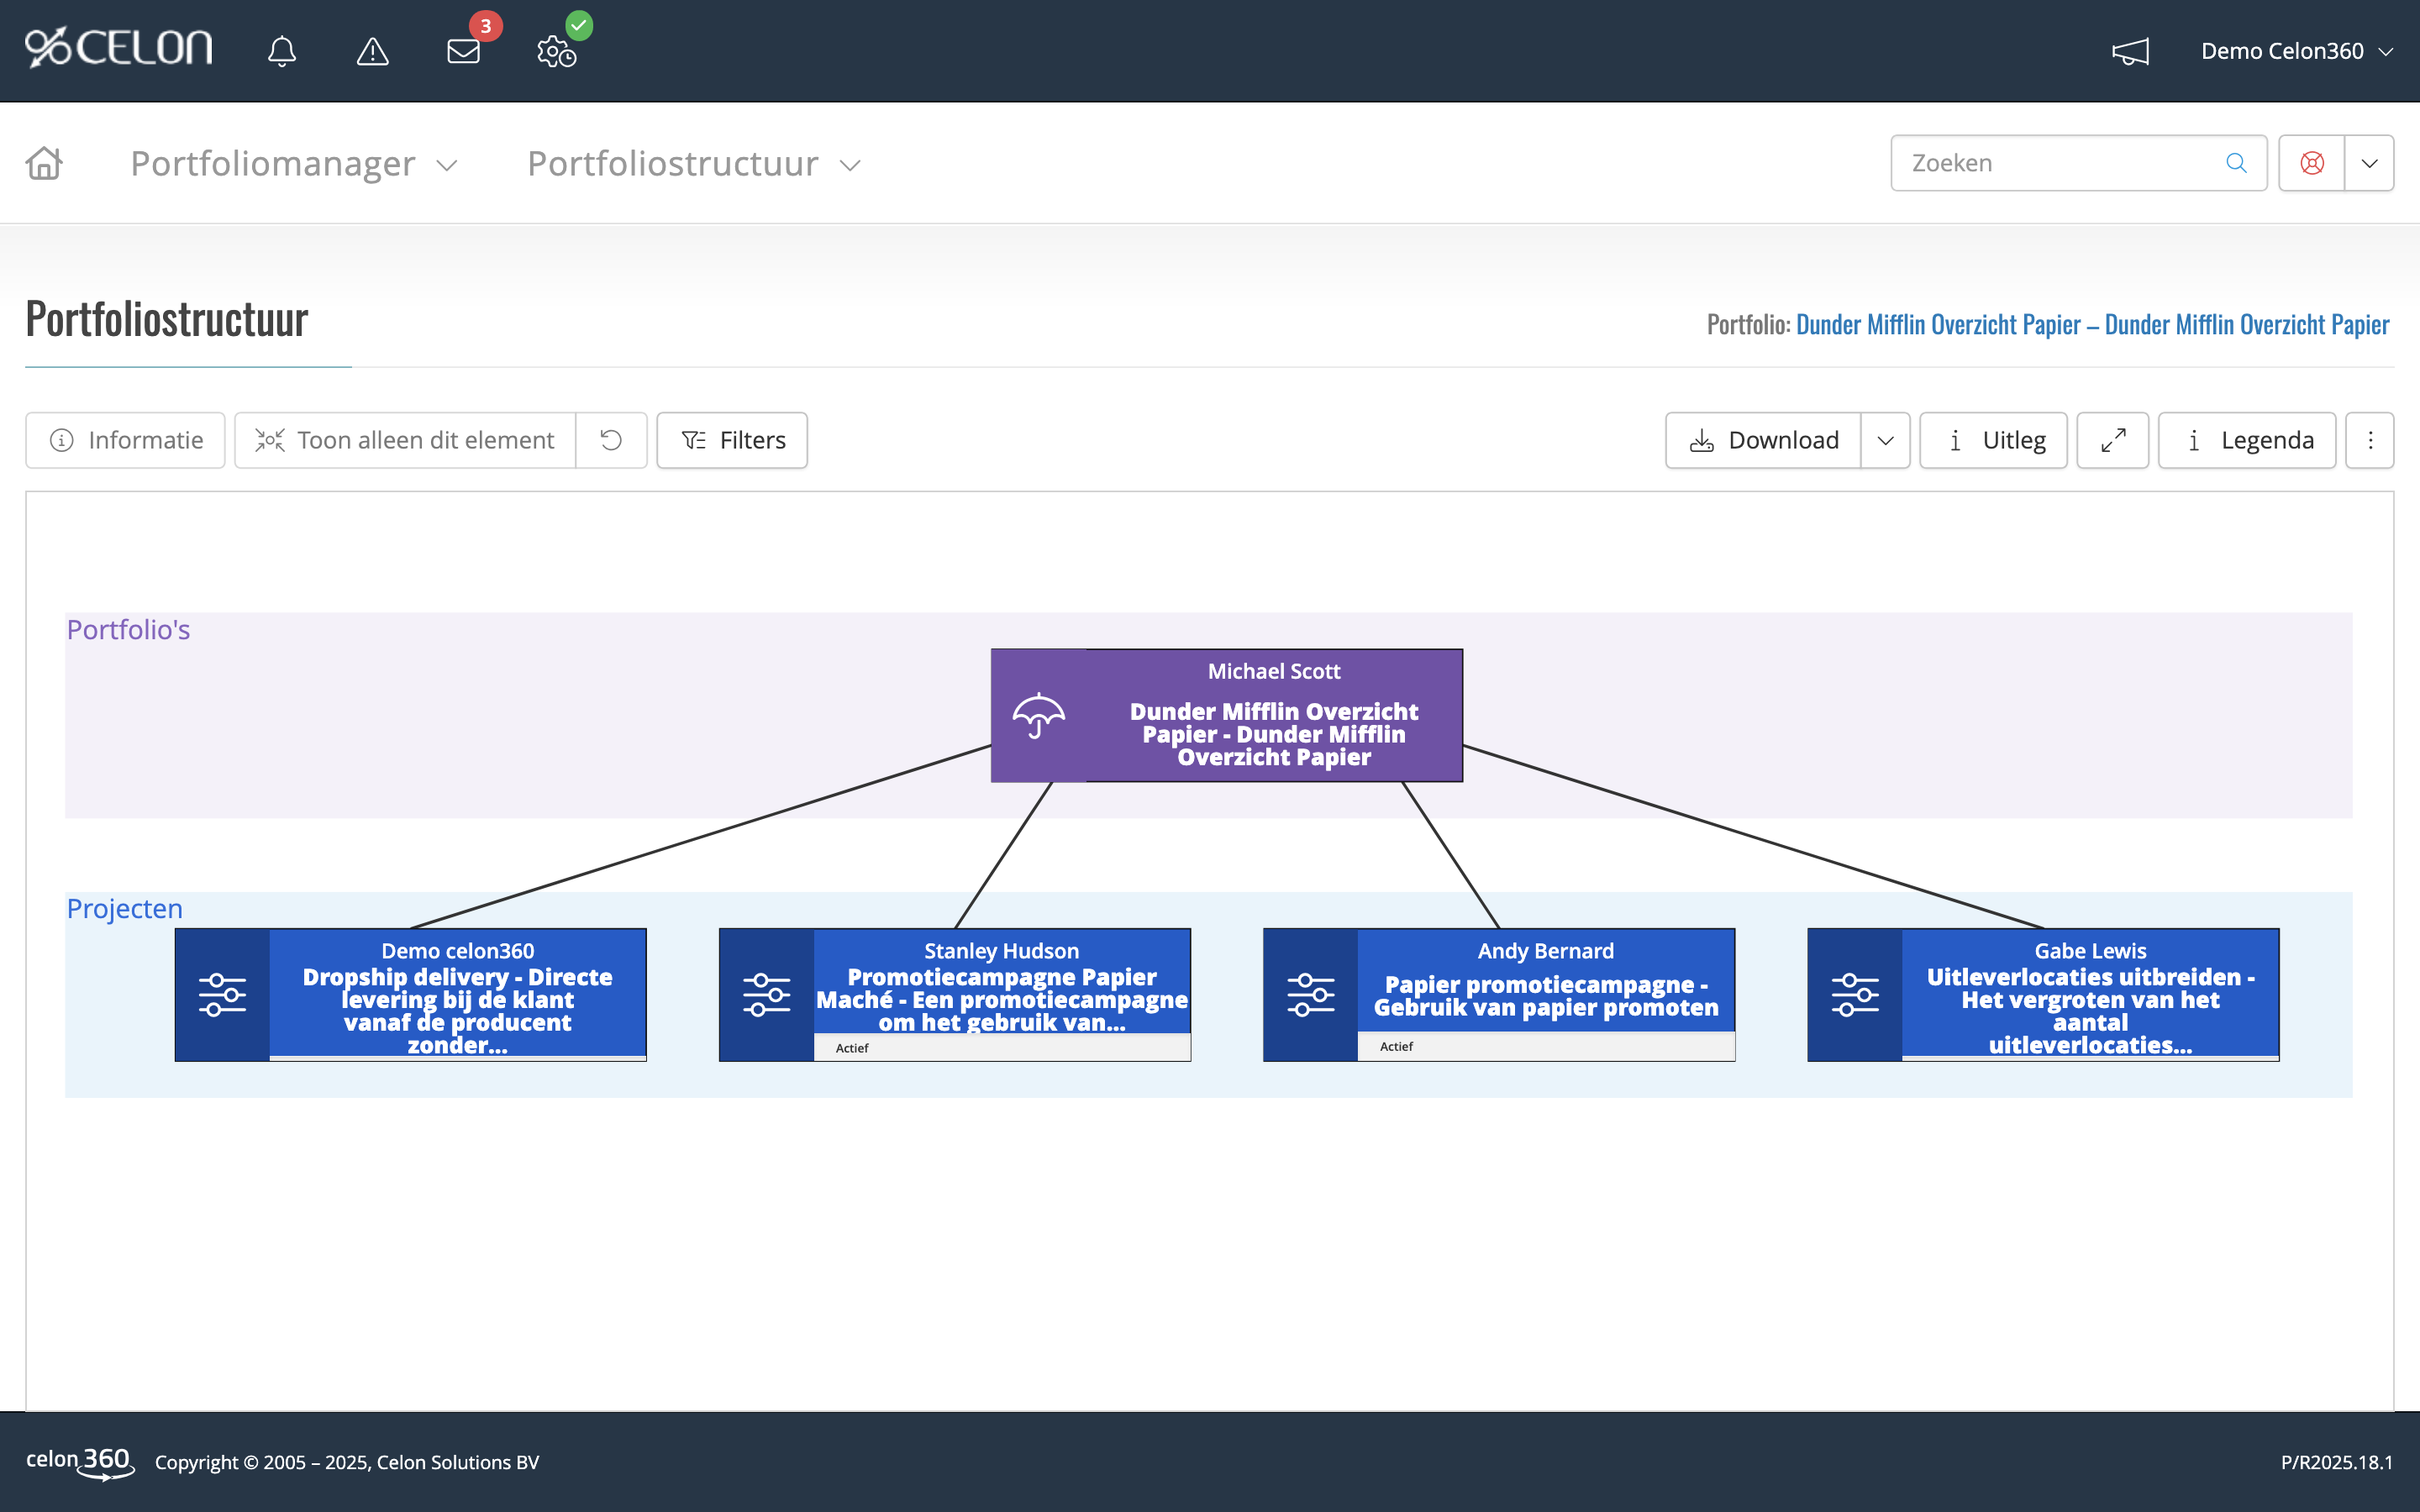Image resolution: width=2420 pixels, height=1512 pixels.
Task: Go to the home icon
Action: pos(44,163)
